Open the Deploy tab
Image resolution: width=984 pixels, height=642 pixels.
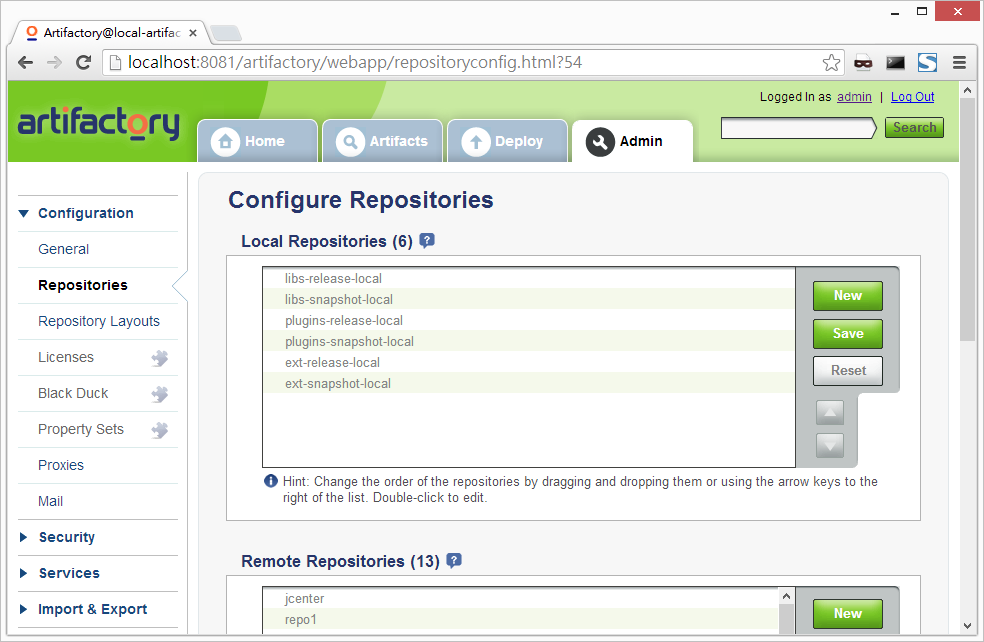coord(506,141)
